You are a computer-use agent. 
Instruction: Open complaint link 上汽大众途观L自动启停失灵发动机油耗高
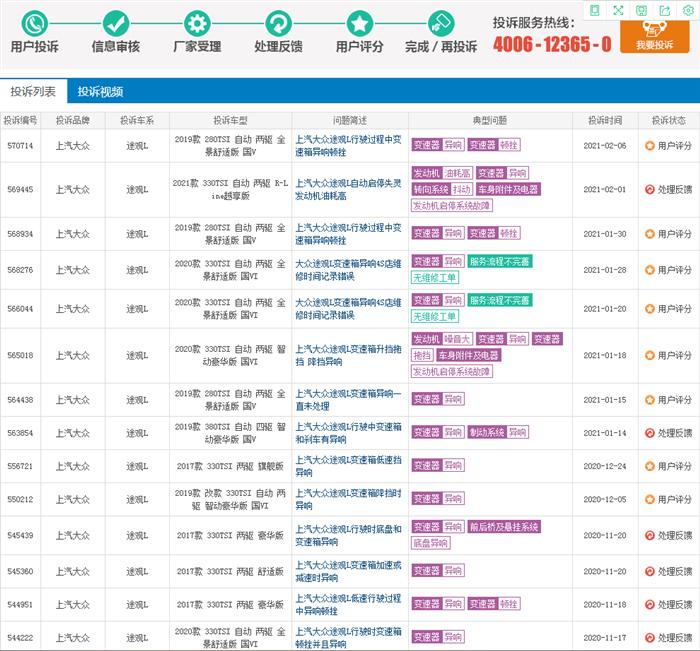(348, 189)
